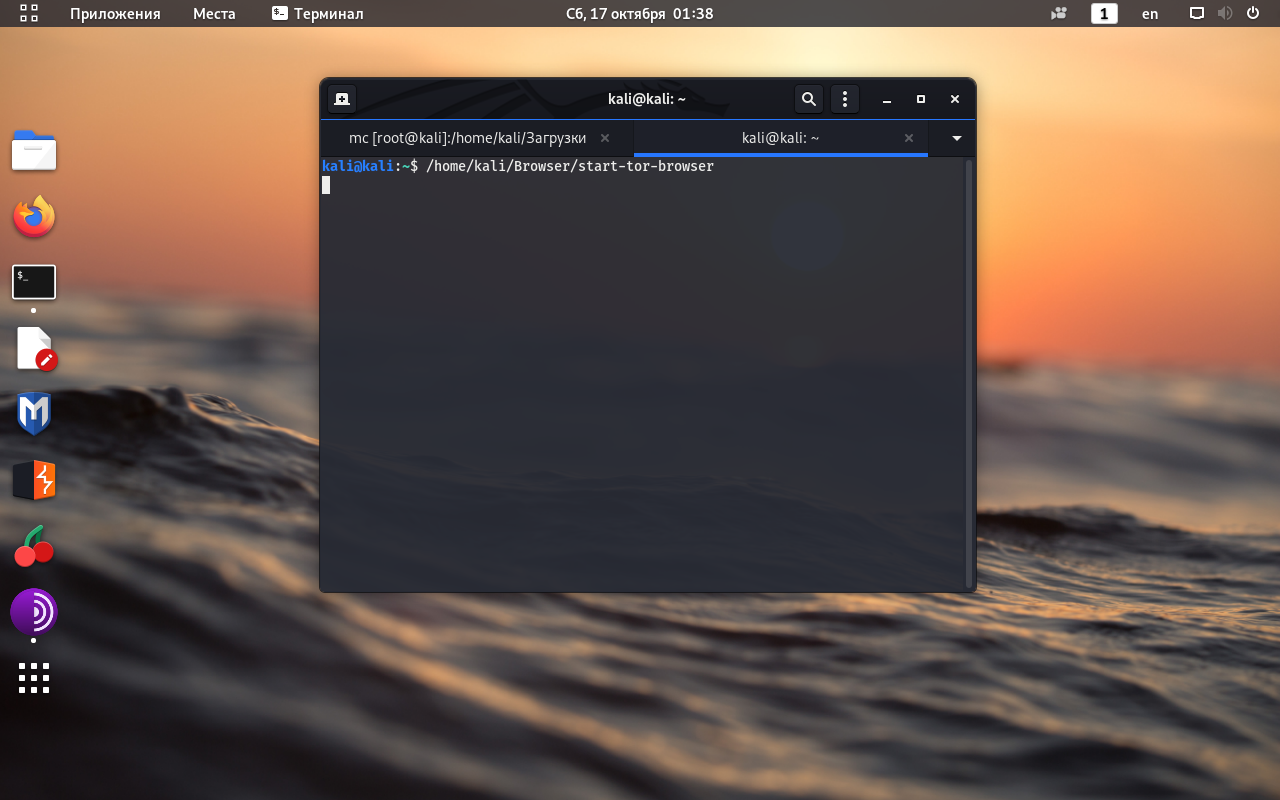Open the power menu icon

click(x=1253, y=13)
